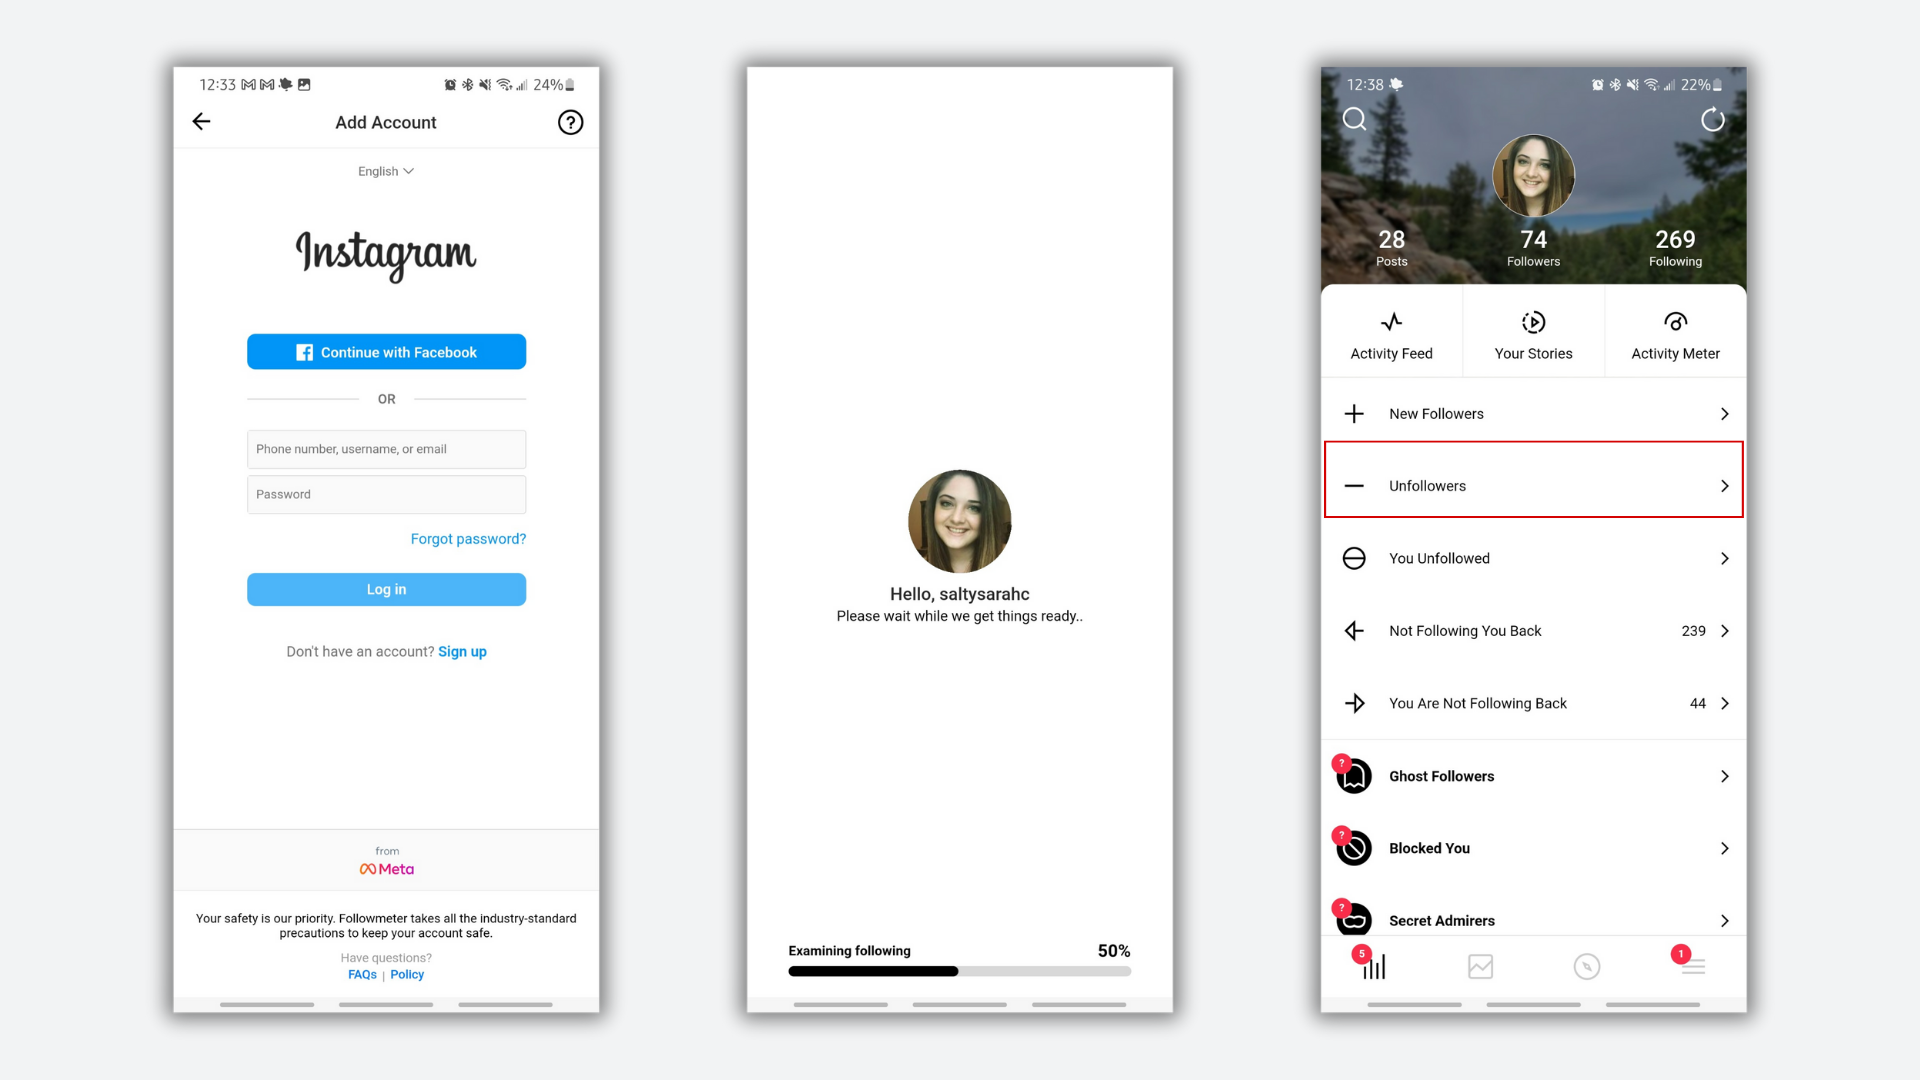Open Your Stories panel
Viewport: 1920px width, 1080px height.
(x=1532, y=334)
